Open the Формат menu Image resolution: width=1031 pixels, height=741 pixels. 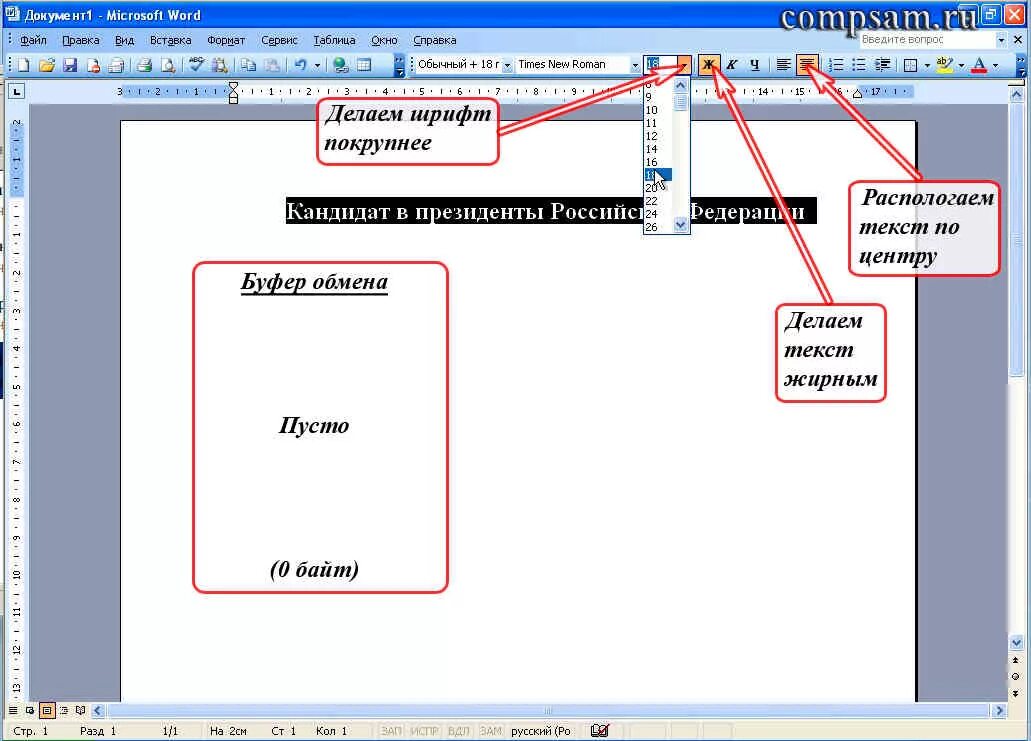coord(226,40)
